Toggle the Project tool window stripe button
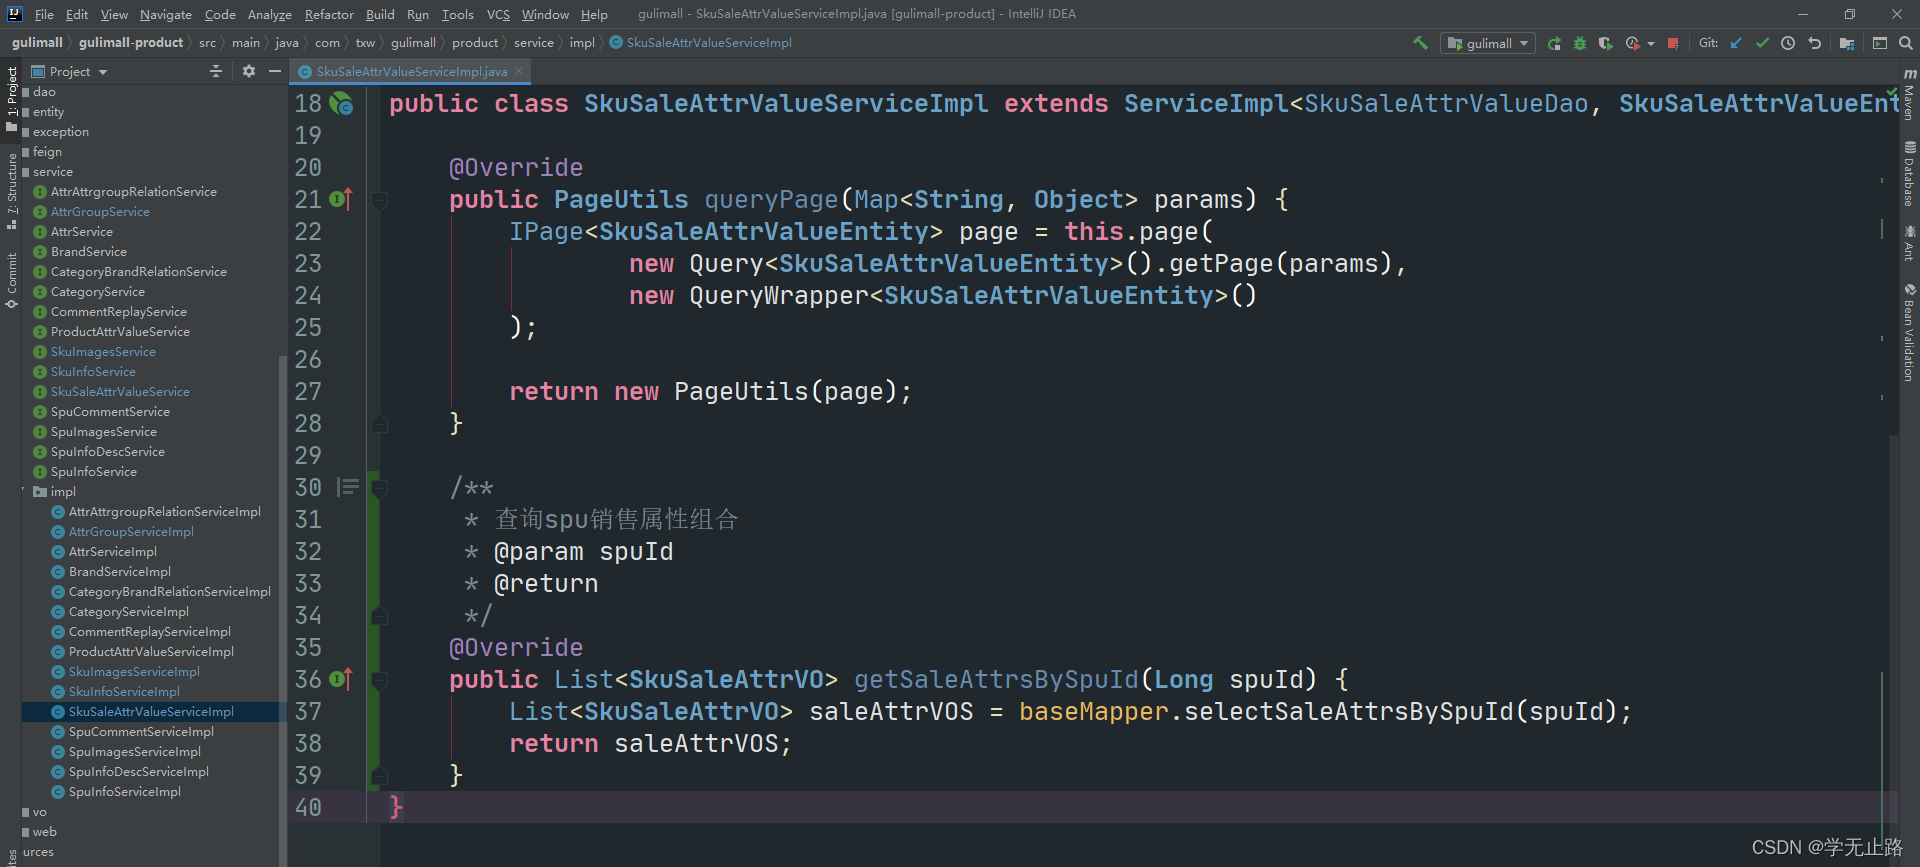Screen dimensions: 1920x867 [x=11, y=98]
